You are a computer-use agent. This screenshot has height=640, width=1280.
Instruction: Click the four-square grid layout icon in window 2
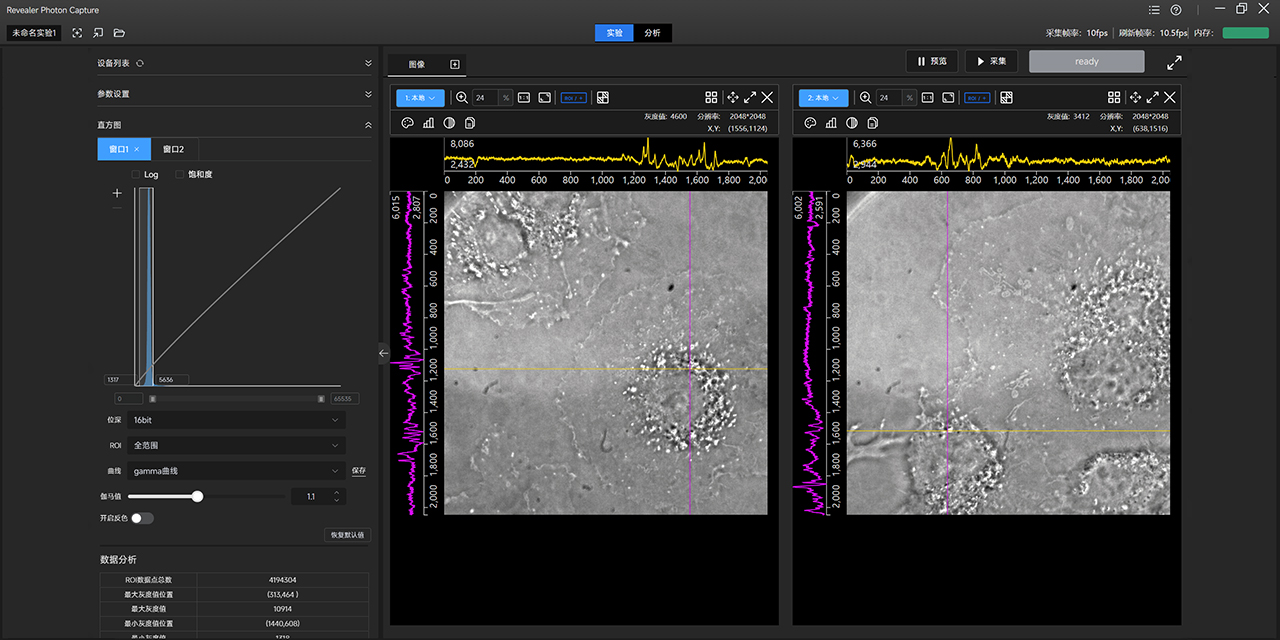click(1114, 97)
